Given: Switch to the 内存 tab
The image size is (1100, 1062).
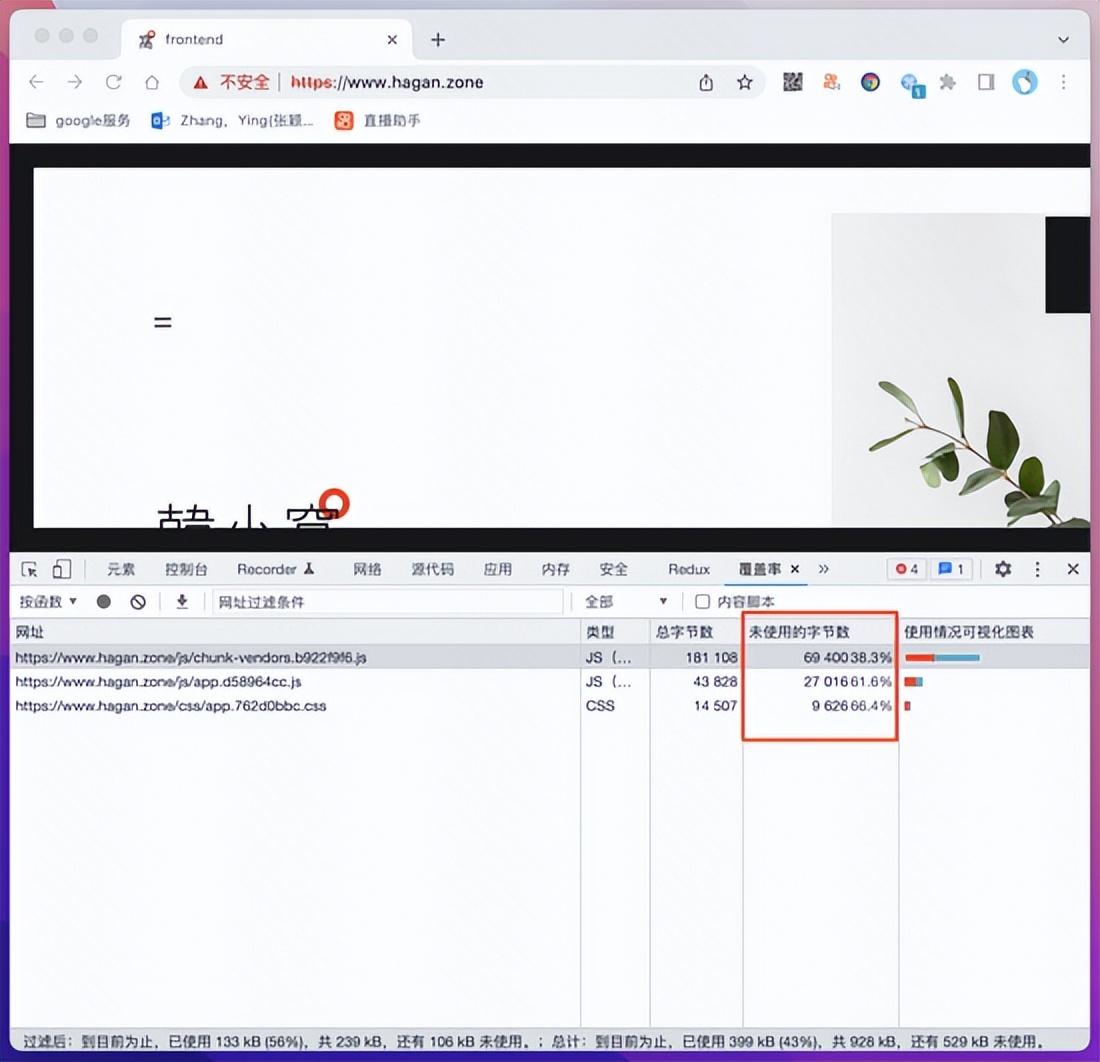Looking at the screenshot, I should click(x=556, y=569).
